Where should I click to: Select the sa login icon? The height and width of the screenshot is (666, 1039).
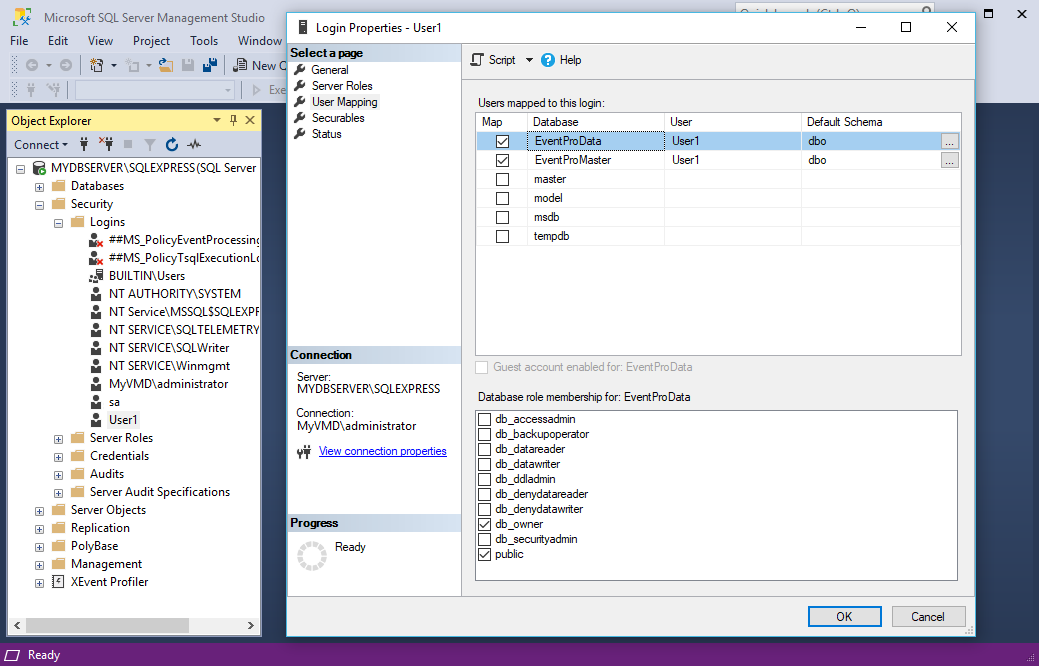[97, 402]
